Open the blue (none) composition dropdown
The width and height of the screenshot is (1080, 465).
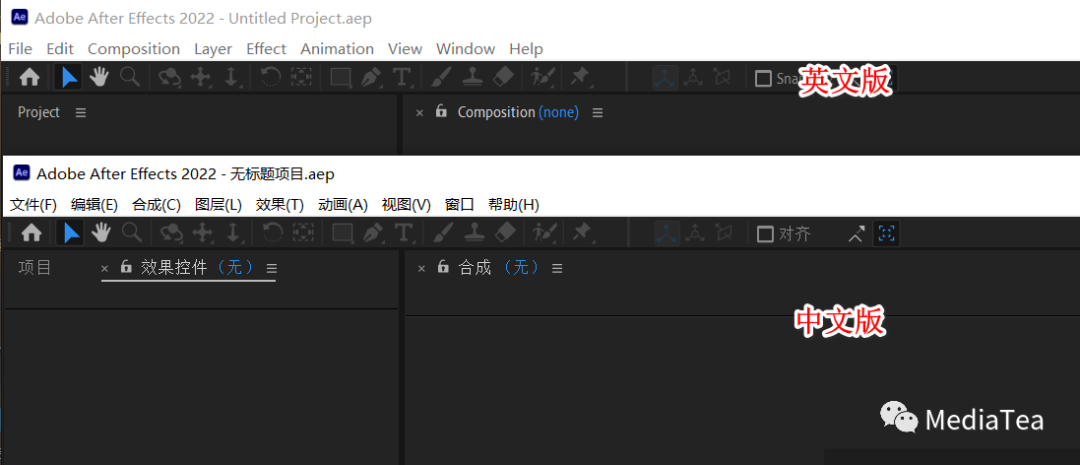point(559,112)
